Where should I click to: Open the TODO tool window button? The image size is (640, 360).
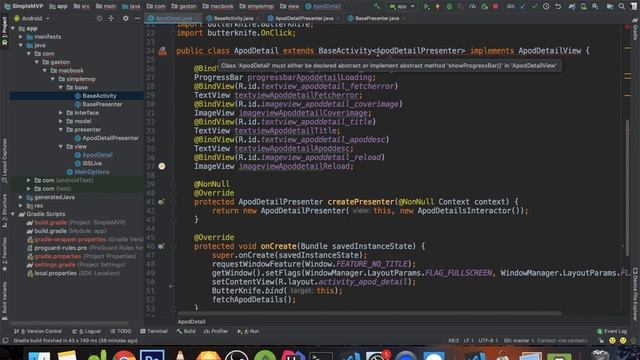coord(121,331)
